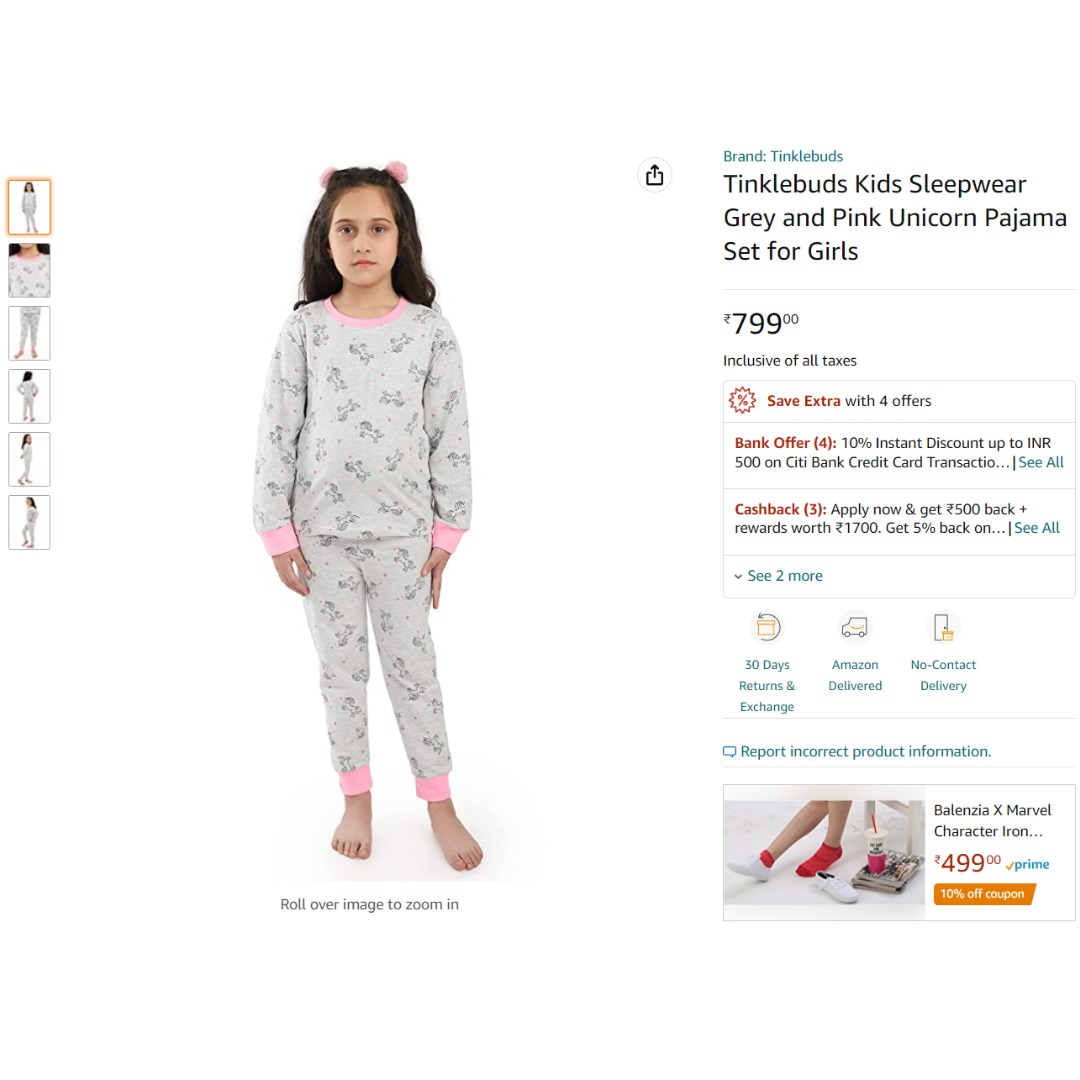Click the socks ad image
This screenshot has width=1080, height=1080.
824,852
